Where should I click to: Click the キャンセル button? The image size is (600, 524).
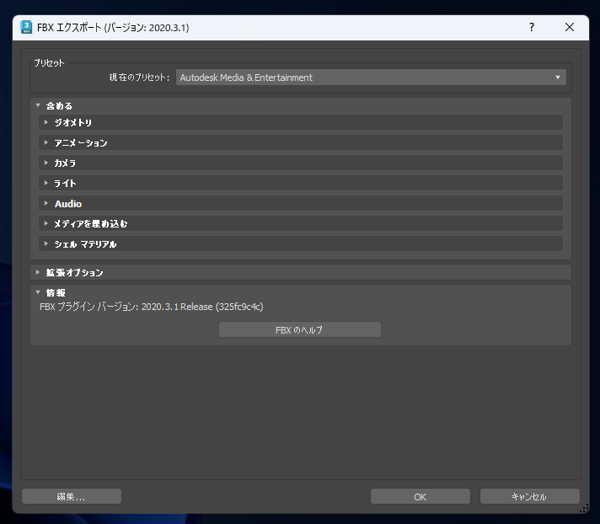(530, 496)
